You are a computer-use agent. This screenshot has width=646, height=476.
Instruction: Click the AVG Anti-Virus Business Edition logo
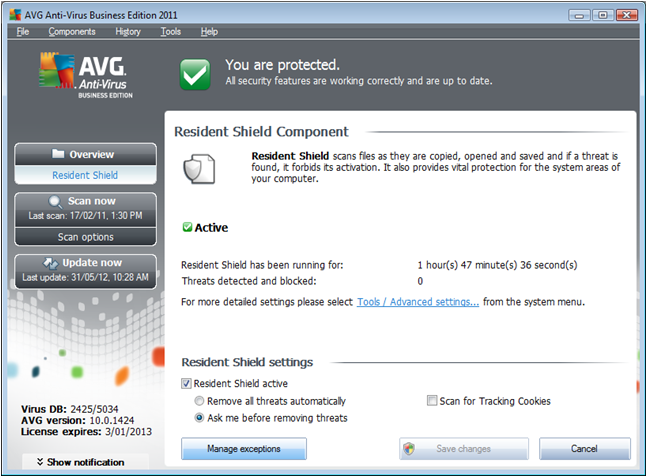tap(86, 75)
